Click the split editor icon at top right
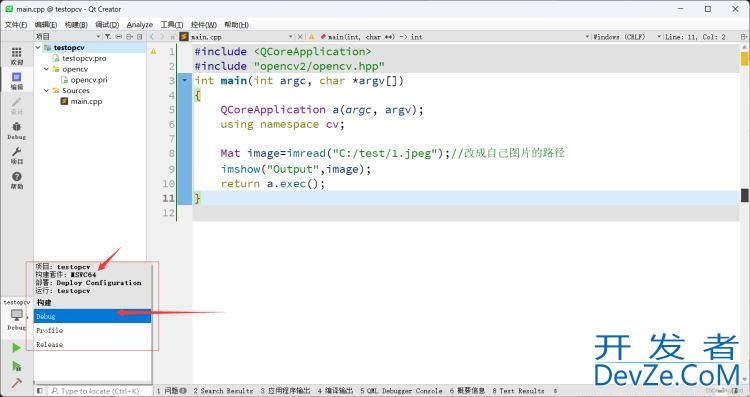 pos(744,36)
